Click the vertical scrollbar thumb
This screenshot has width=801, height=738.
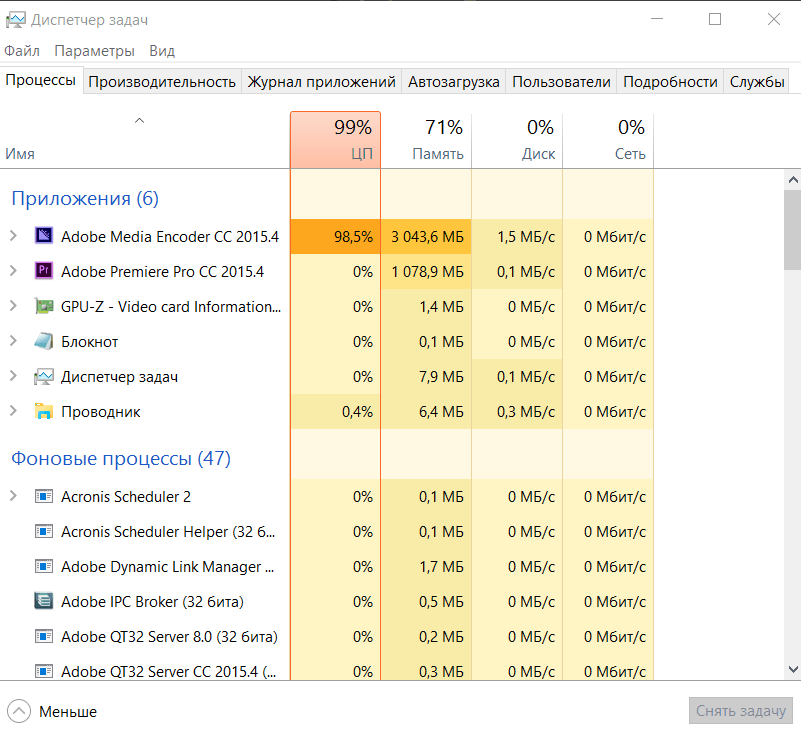pos(793,230)
